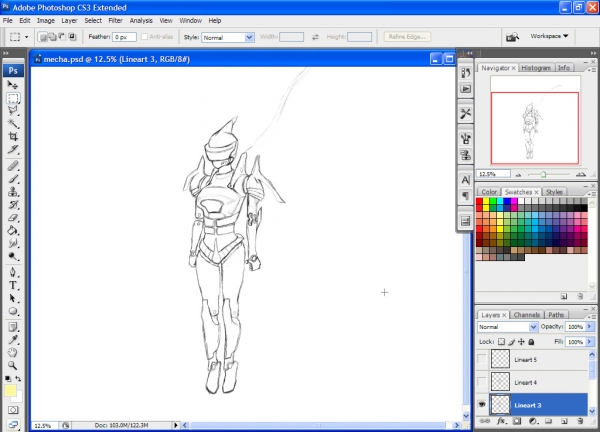Select the Crop tool

tap(13, 136)
